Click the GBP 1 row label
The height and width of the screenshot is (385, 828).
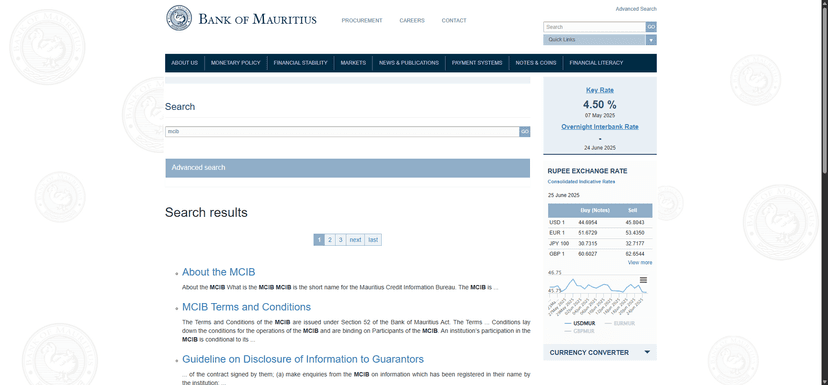557,254
